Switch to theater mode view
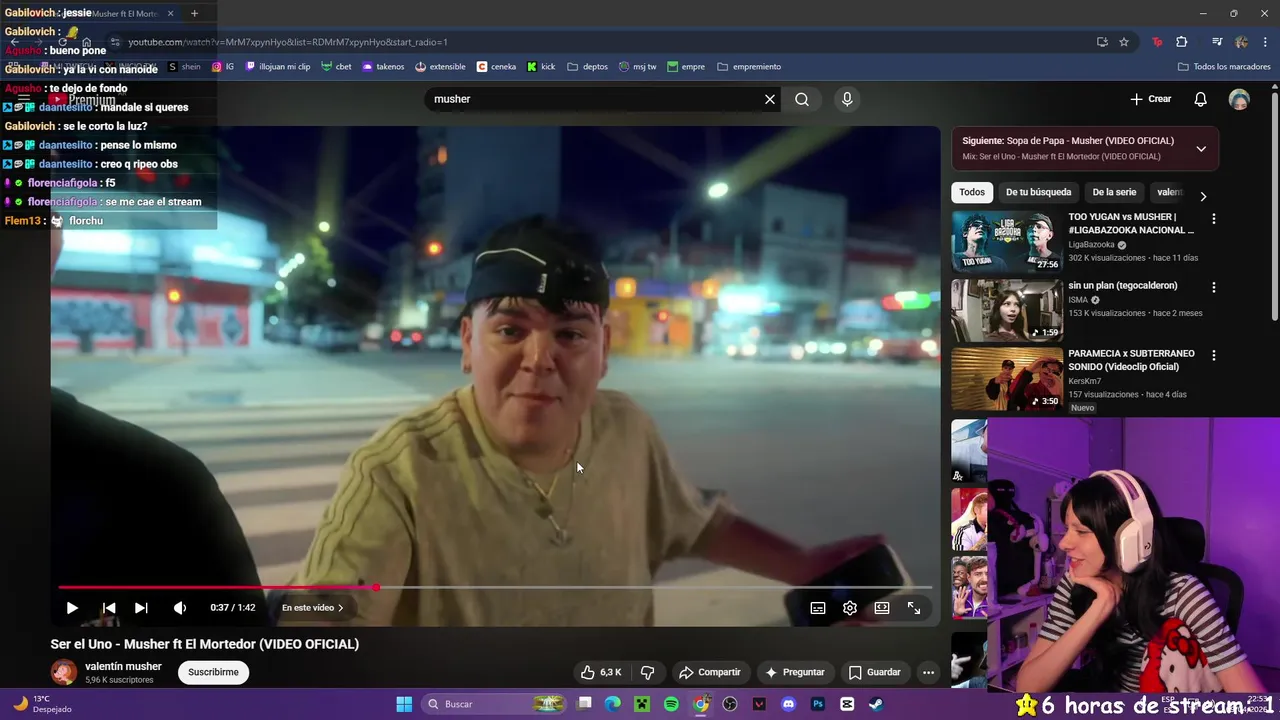The height and width of the screenshot is (720, 1280). 882,608
